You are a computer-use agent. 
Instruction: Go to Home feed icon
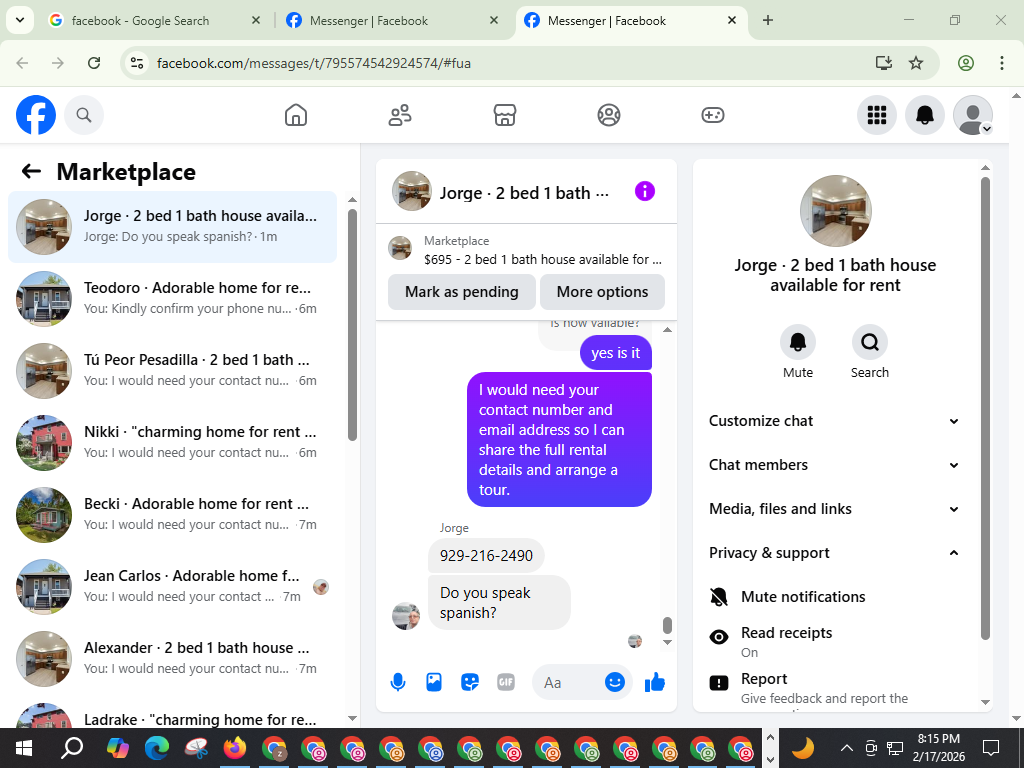click(x=296, y=115)
